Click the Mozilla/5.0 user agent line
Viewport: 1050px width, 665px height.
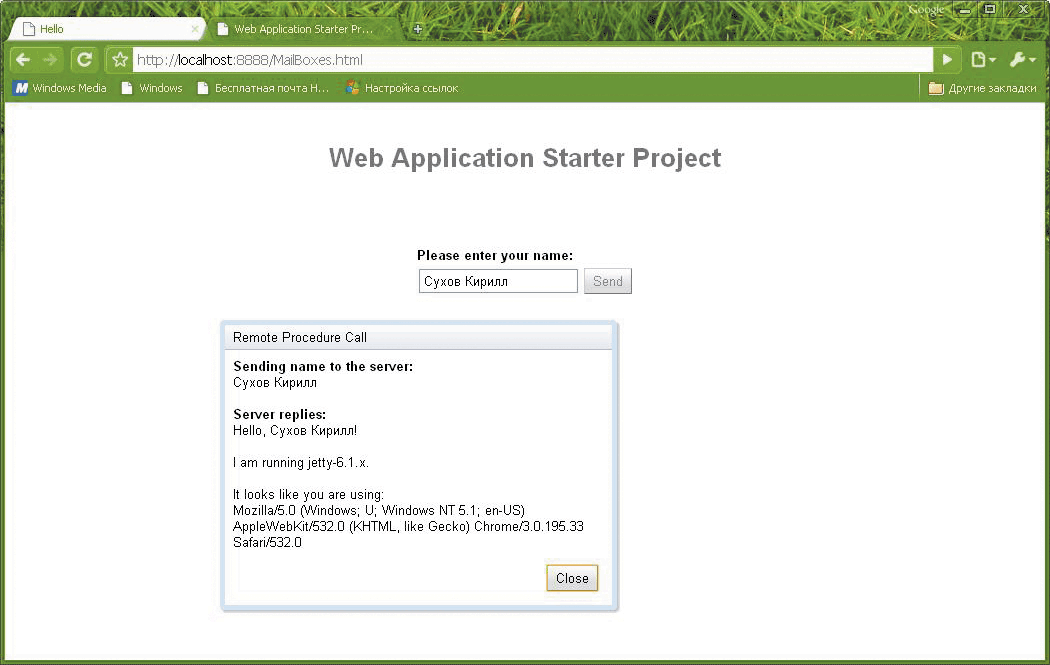(x=379, y=510)
